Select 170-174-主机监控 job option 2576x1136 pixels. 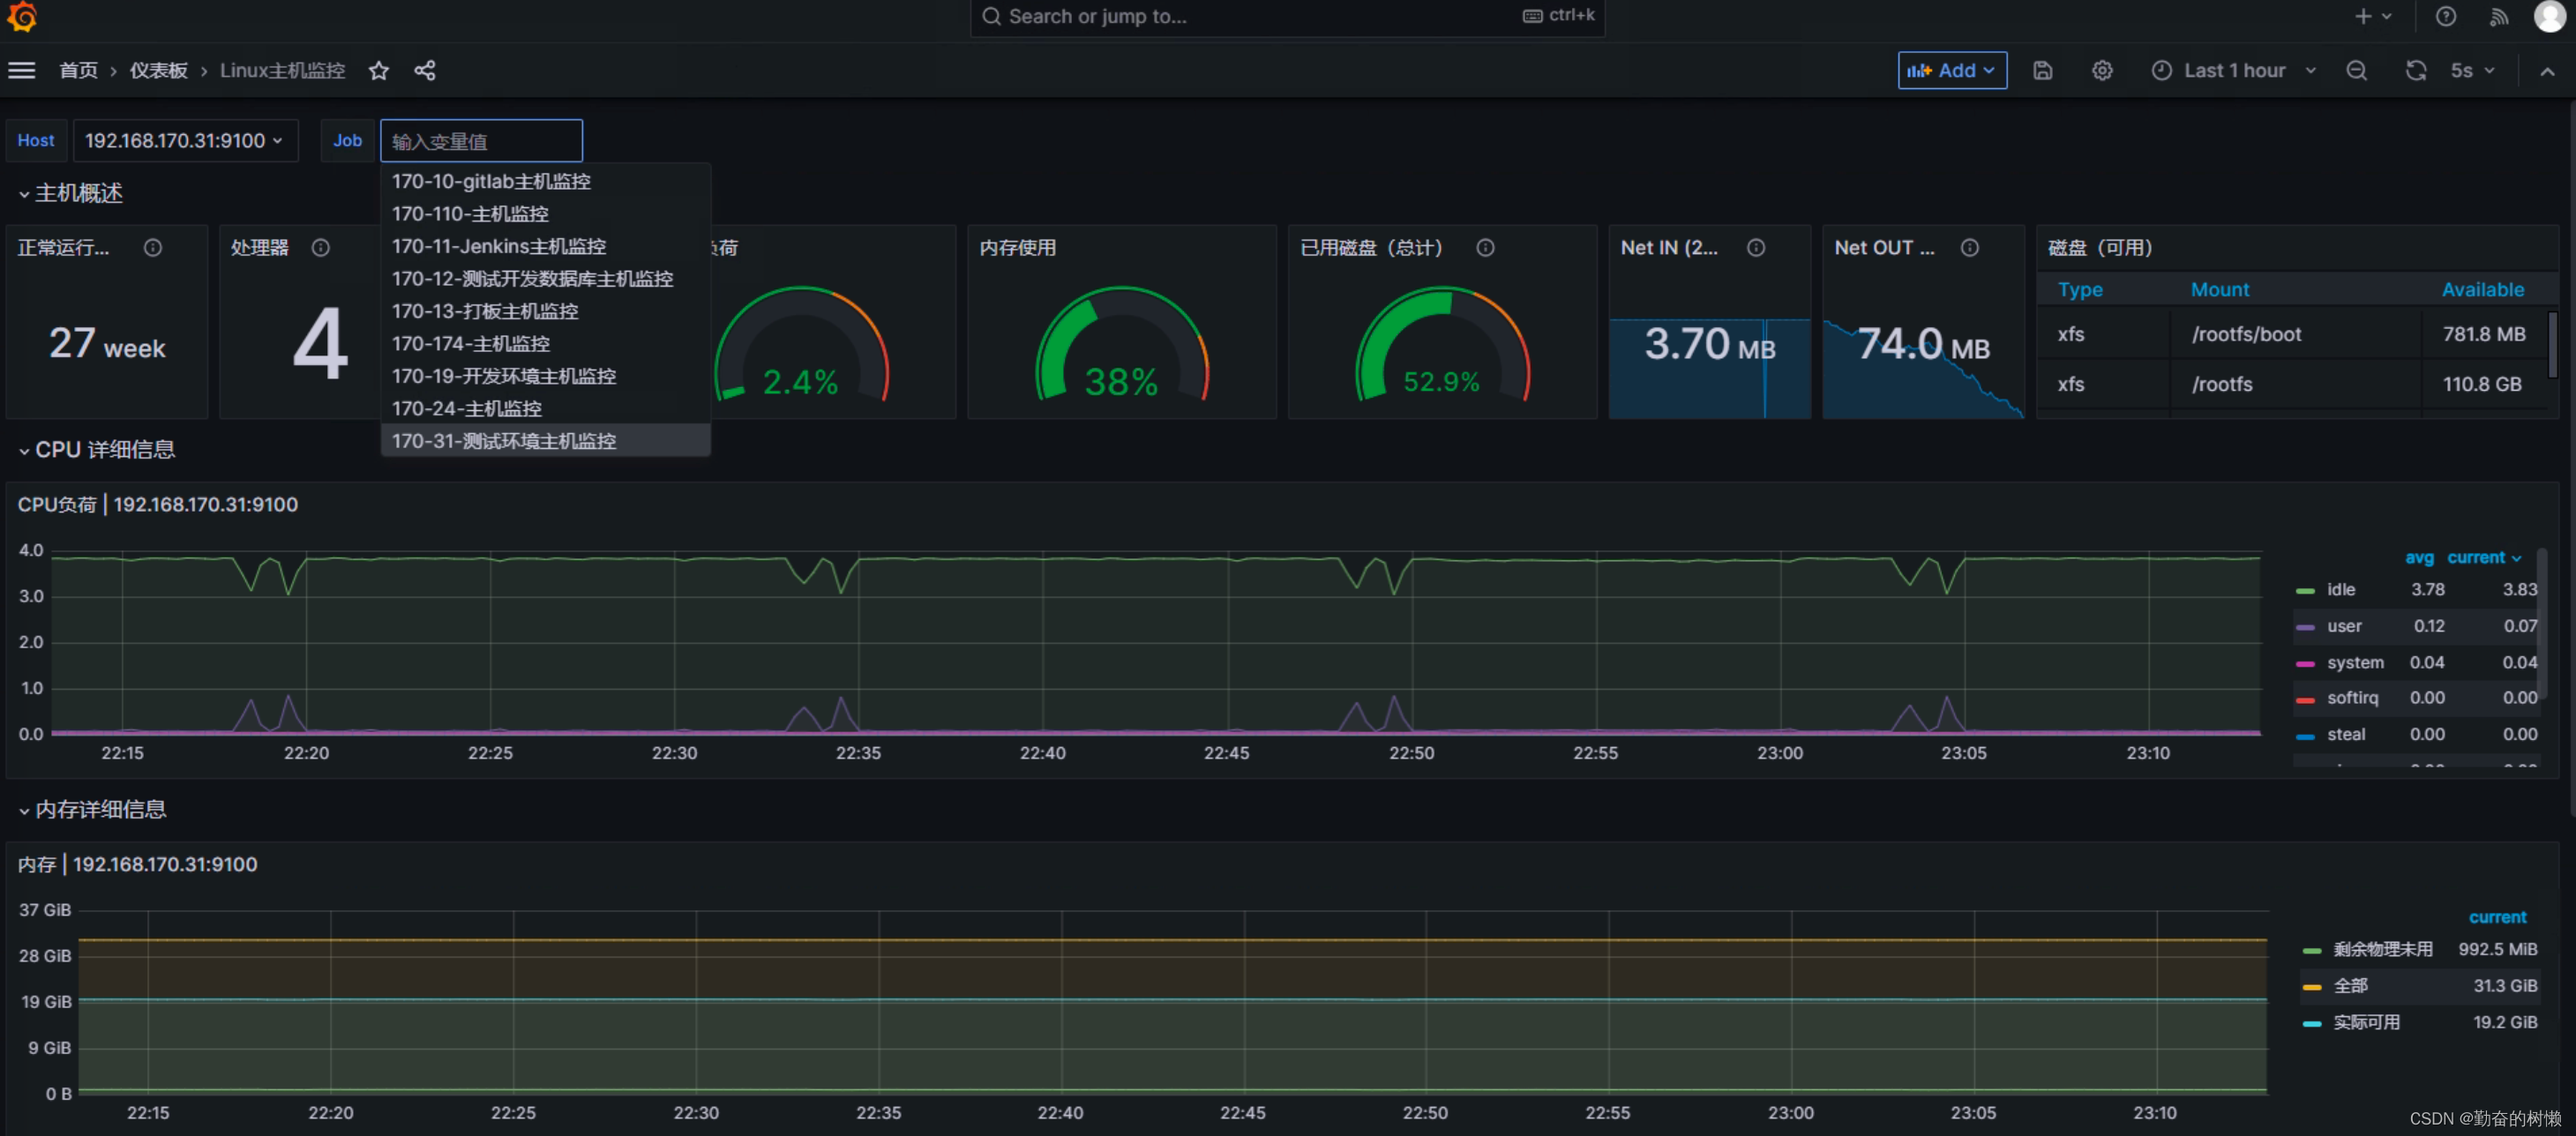click(546, 343)
